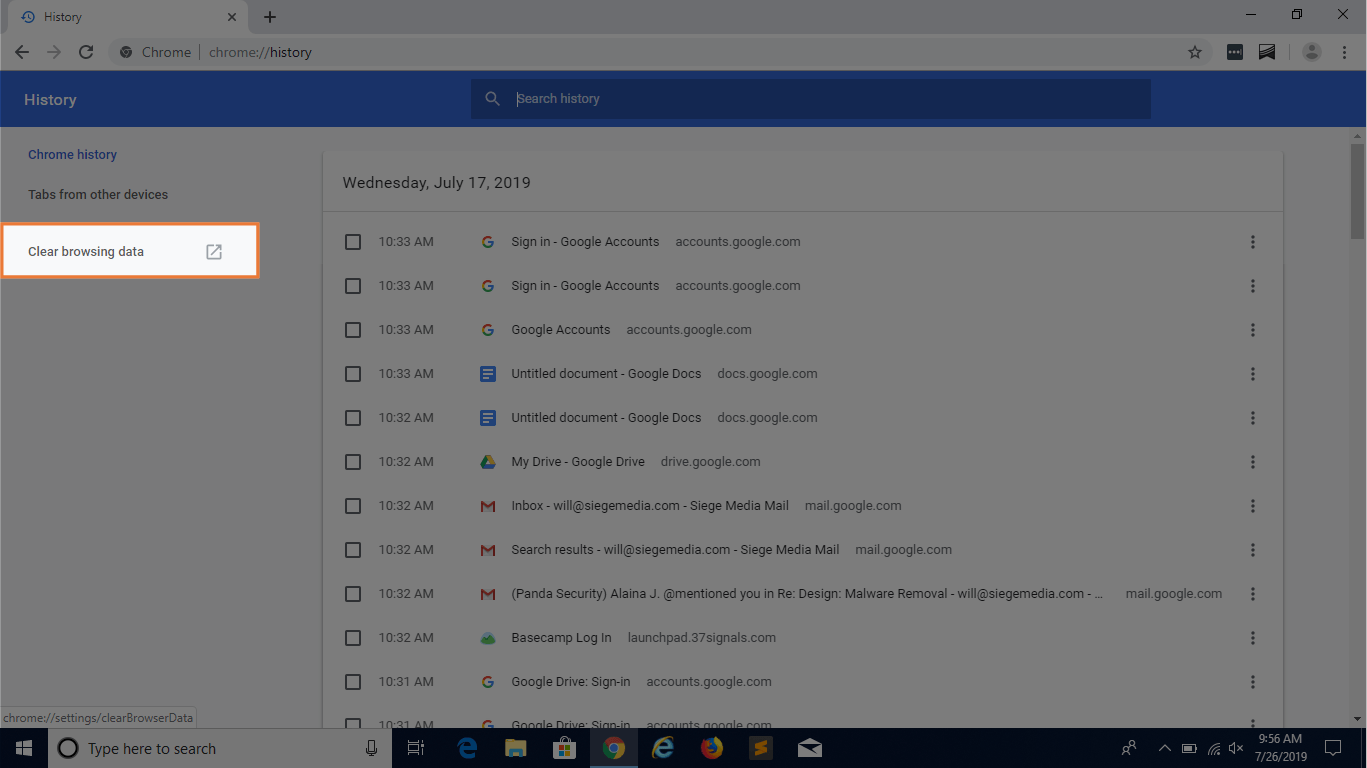Click the Wednesday, July 17, 2019 heading

click(x=436, y=183)
